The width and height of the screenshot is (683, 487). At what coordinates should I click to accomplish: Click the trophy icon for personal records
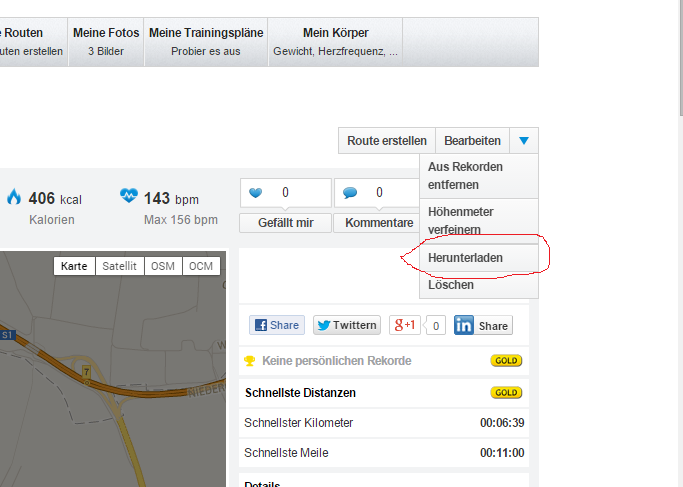[x=250, y=361]
